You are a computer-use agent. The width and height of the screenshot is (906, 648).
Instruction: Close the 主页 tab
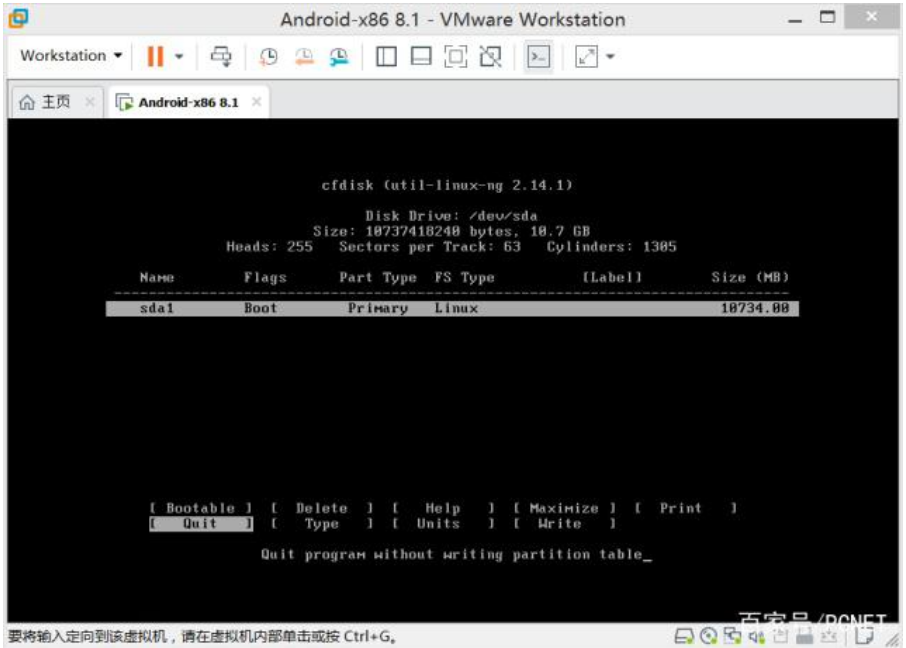[x=90, y=102]
